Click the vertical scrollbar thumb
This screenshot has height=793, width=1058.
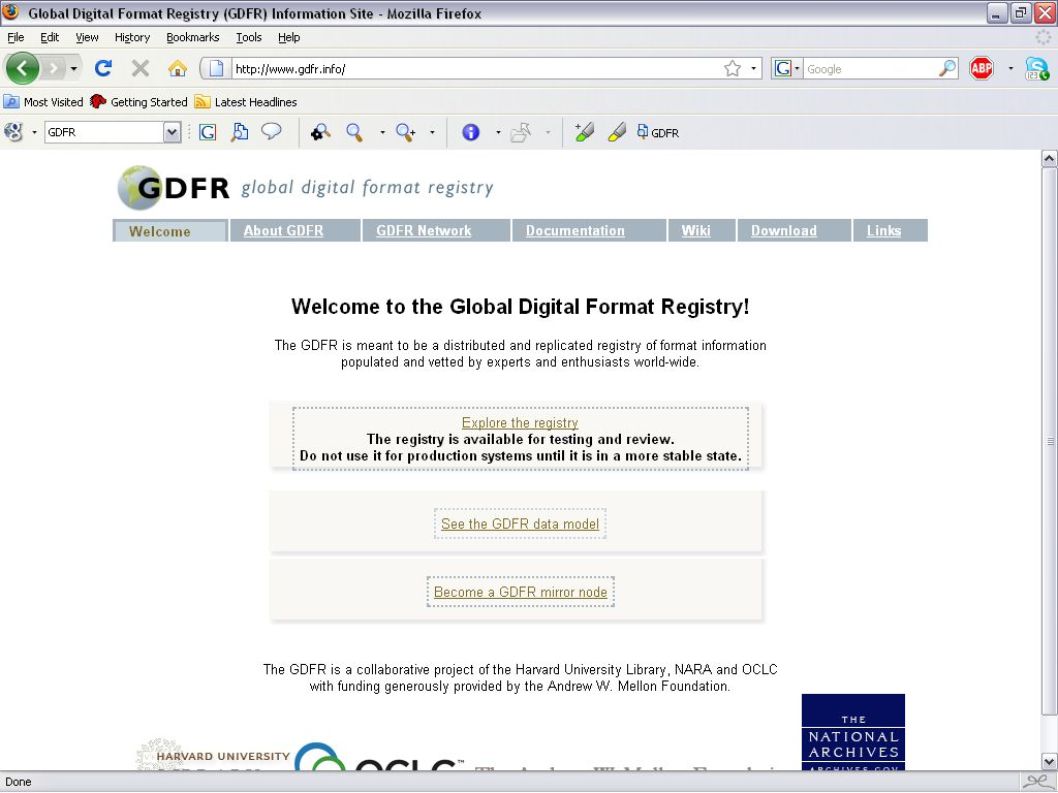(x=1049, y=441)
